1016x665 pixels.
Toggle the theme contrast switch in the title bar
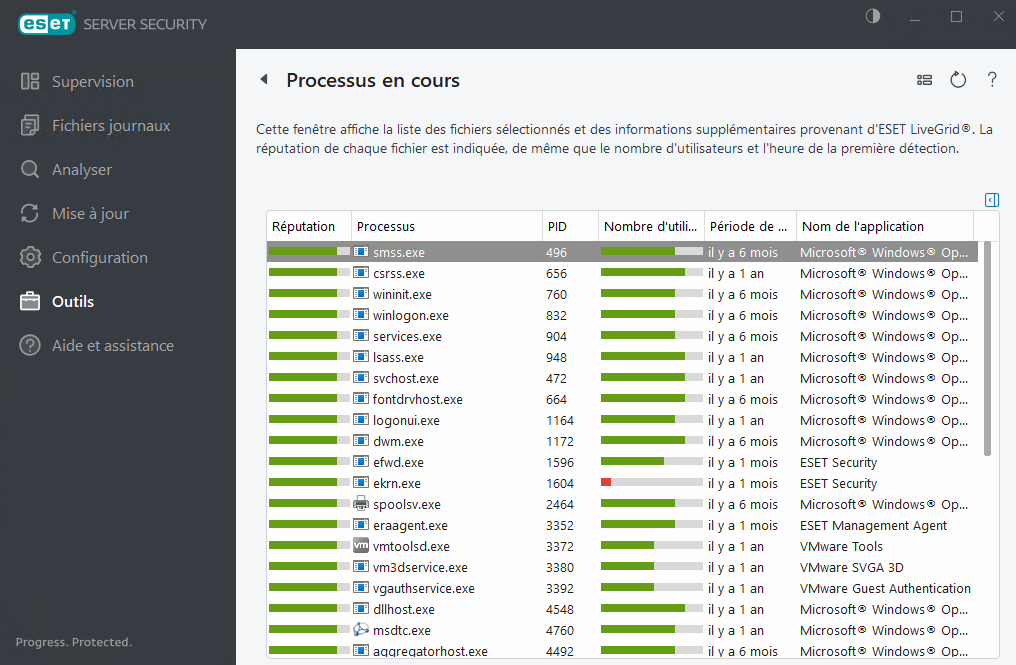tap(872, 16)
